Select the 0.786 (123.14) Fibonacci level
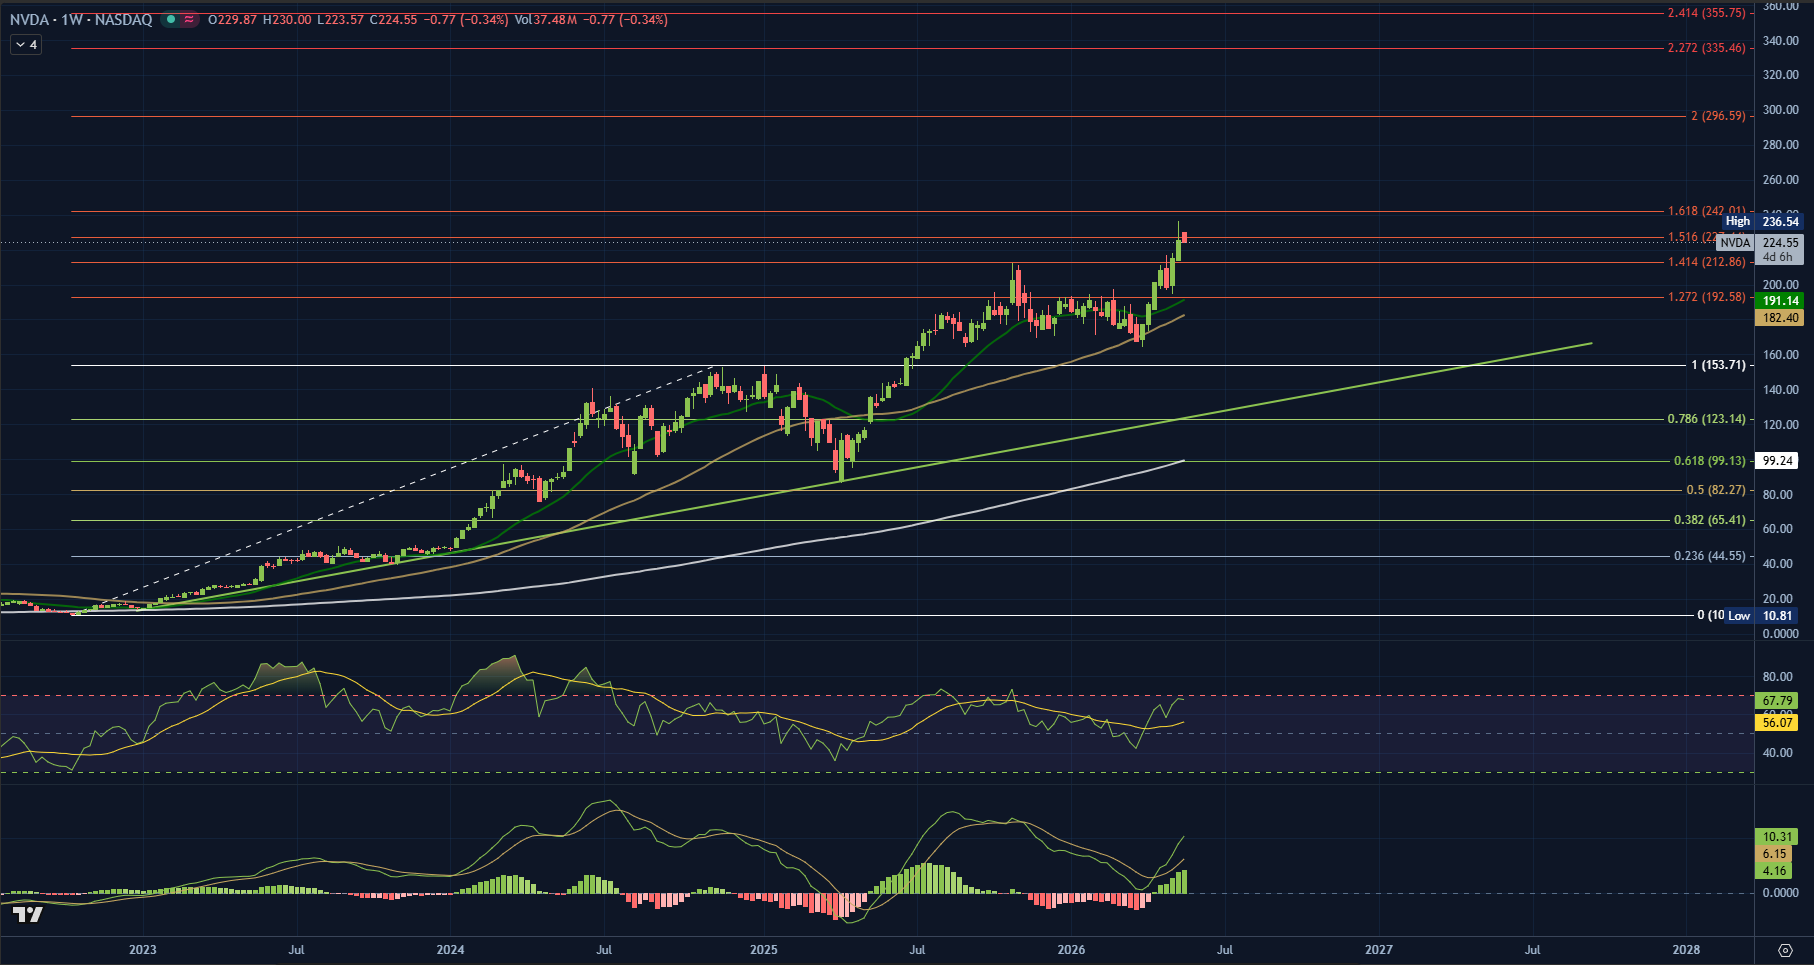Screen dimensions: 1814x965 (1706, 419)
